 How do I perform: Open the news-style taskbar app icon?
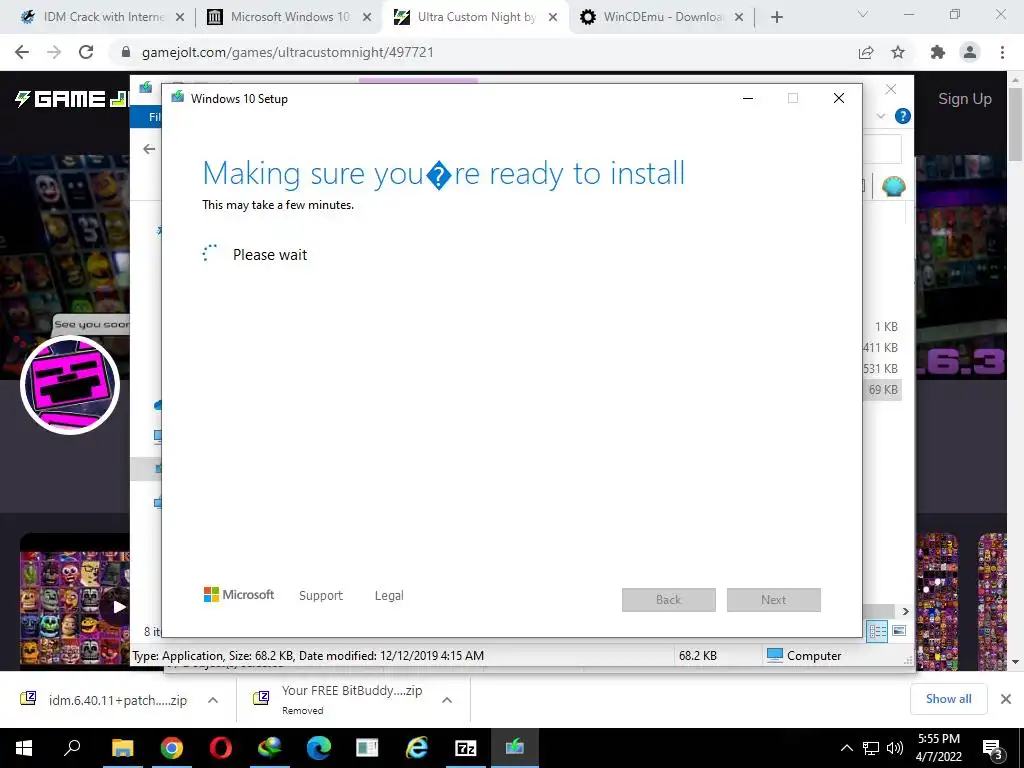point(367,748)
